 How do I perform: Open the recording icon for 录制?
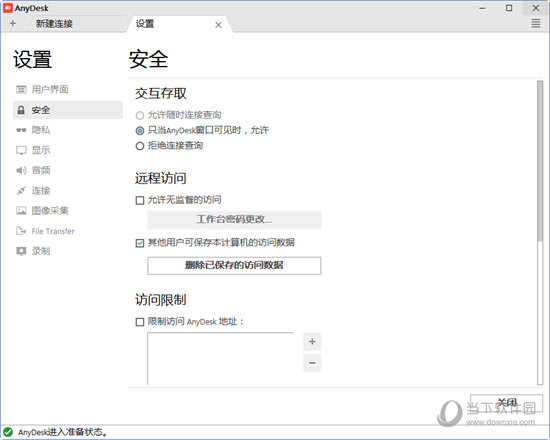pyautogui.click(x=21, y=251)
